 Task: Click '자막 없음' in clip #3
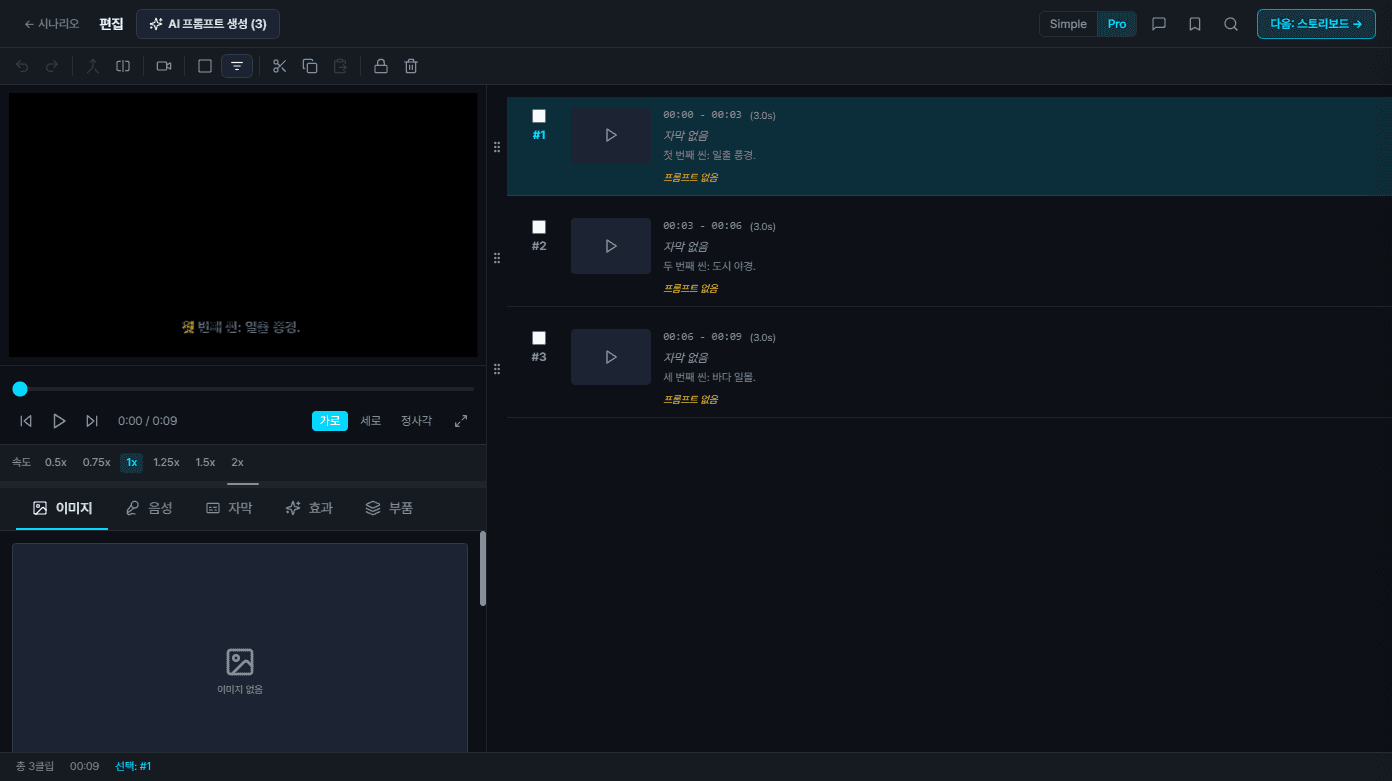point(686,357)
